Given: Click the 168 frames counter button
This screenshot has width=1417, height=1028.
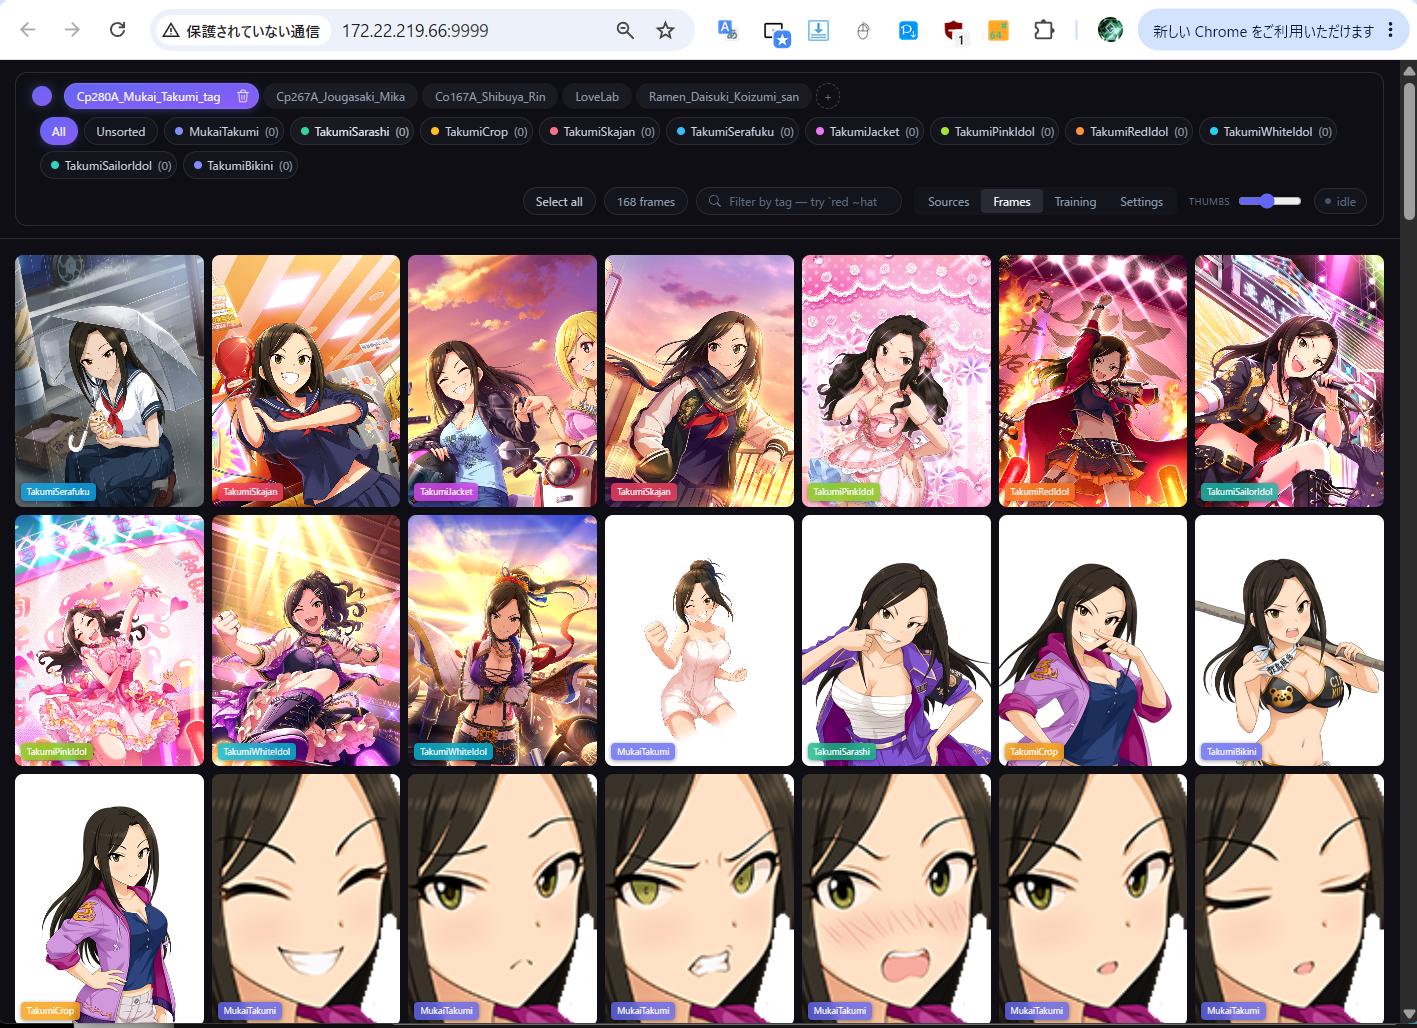Looking at the screenshot, I should click(x=646, y=202).
